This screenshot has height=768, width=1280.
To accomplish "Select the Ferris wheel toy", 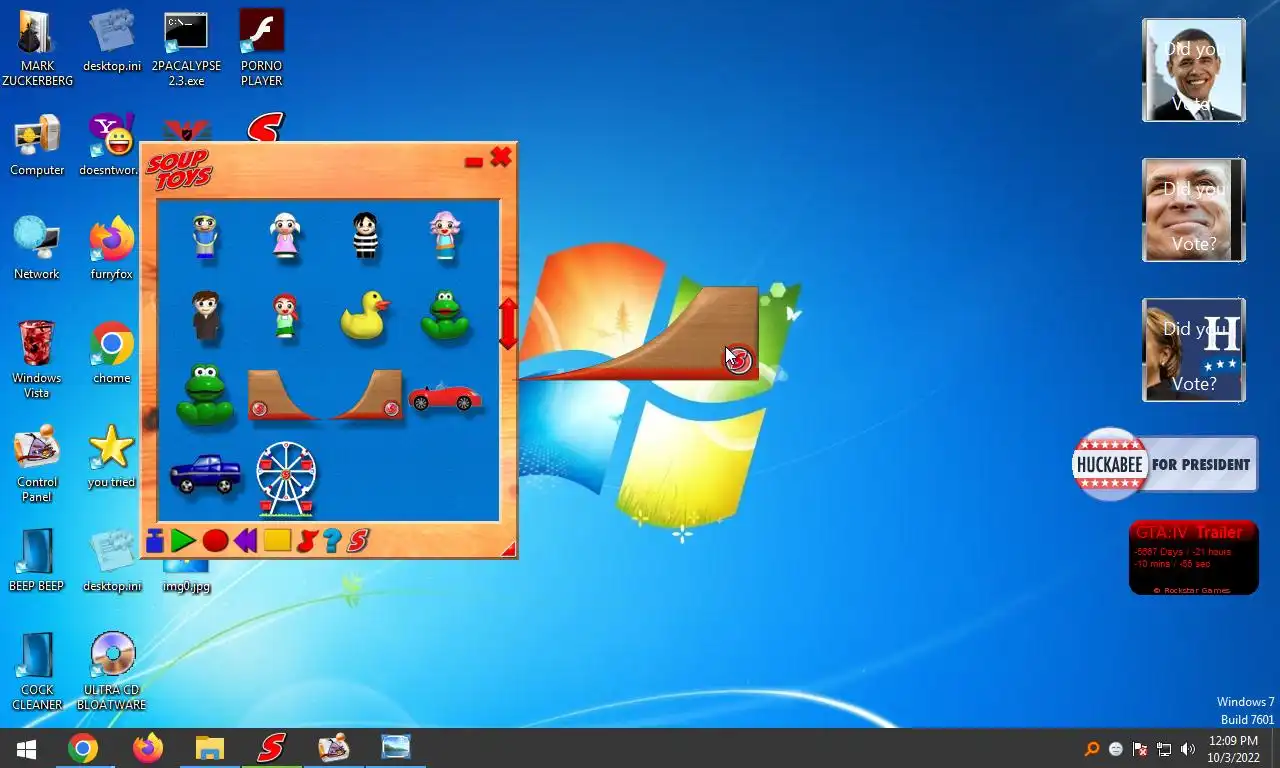I will (x=286, y=479).
